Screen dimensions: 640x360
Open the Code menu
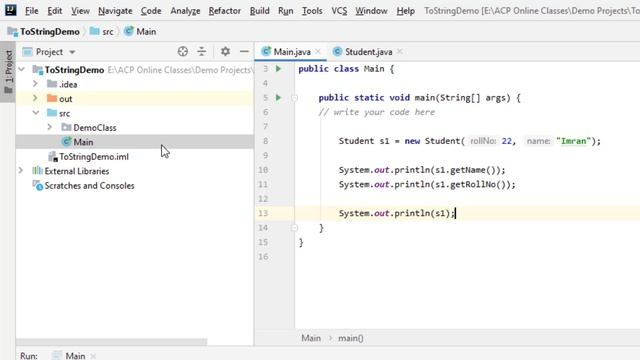point(151,11)
